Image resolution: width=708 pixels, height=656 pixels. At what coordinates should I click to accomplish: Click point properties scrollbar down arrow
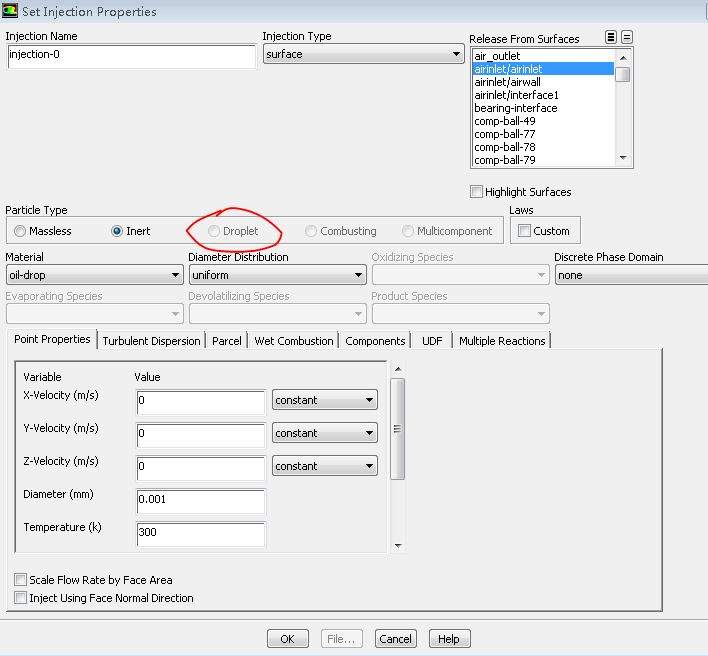tap(398, 546)
